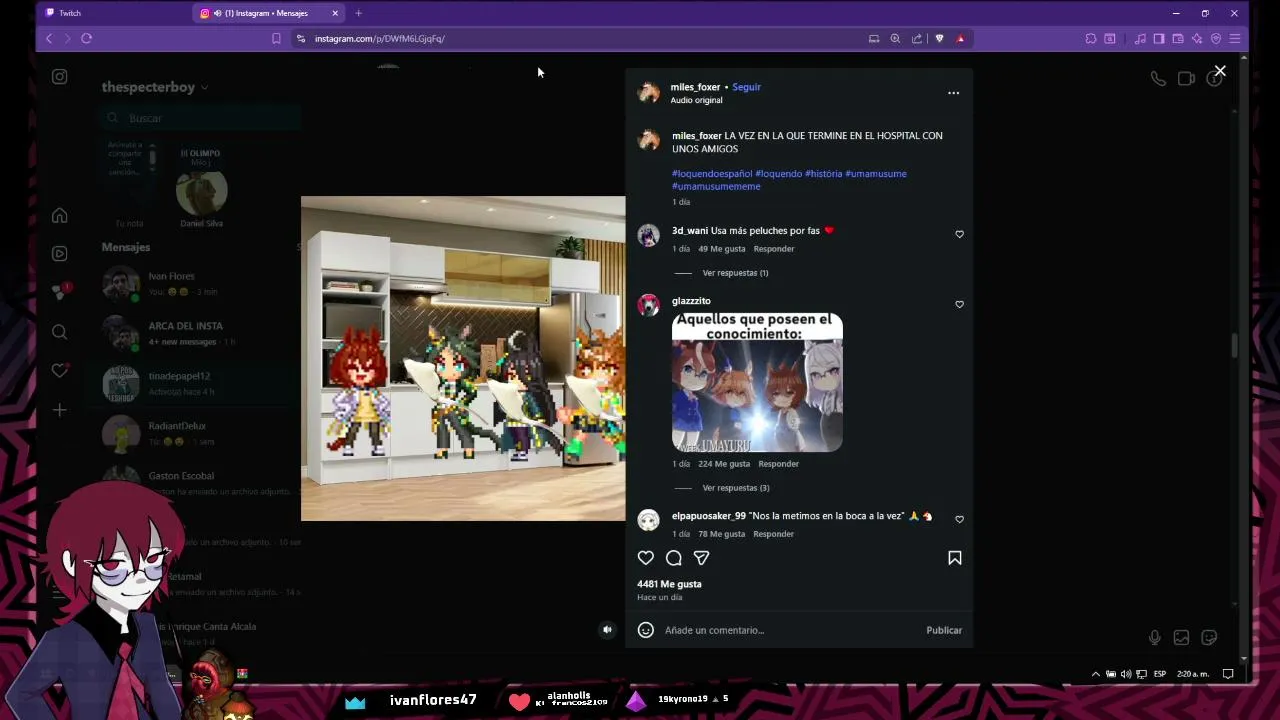Go to Instagram Home in sidebar
The width and height of the screenshot is (1280, 720).
pos(60,216)
